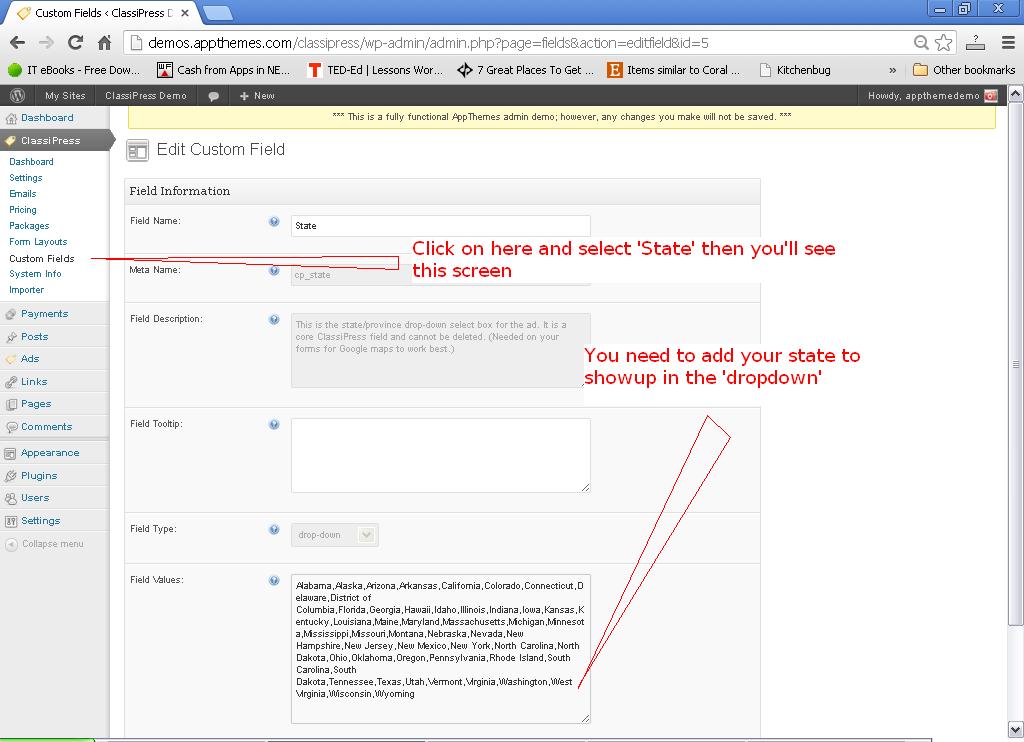Click the Field Name input containing State
This screenshot has height=742, width=1024.
[441, 226]
